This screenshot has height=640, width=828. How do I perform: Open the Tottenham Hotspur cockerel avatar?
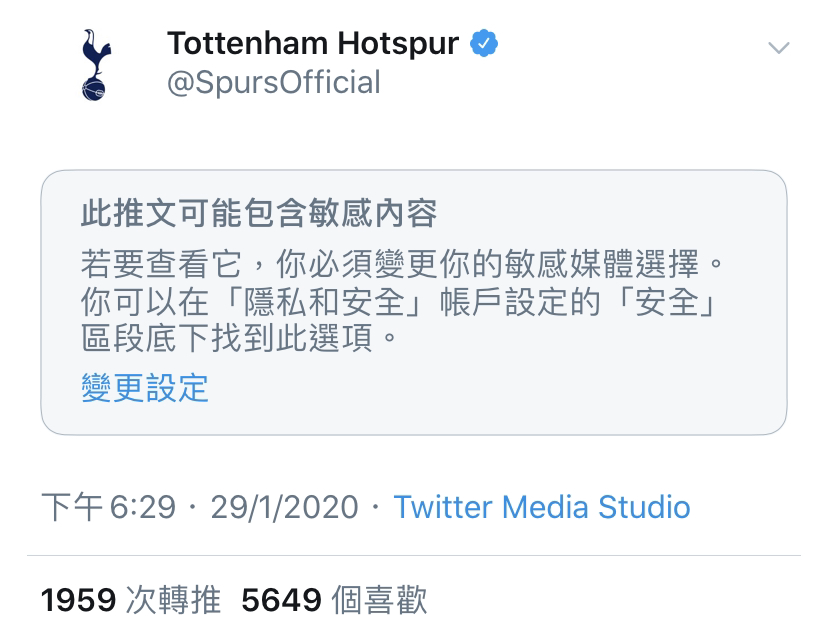96,64
